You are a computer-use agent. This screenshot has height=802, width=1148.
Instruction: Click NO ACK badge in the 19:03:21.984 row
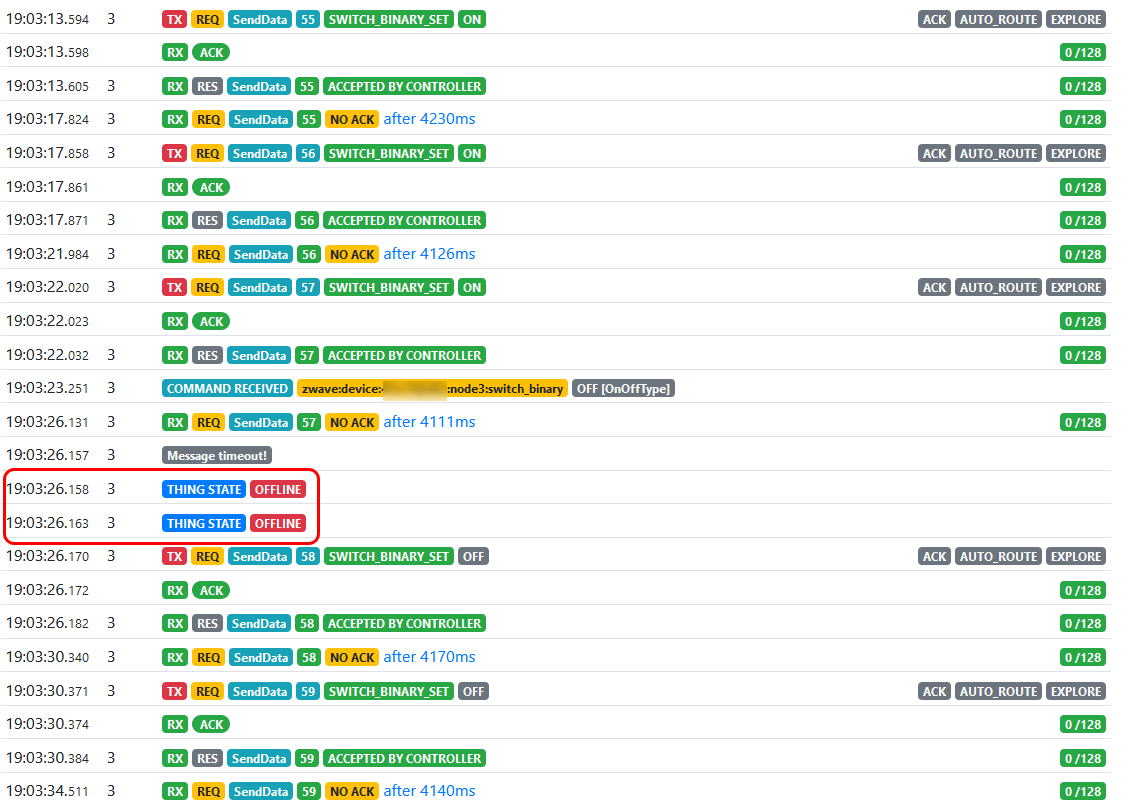click(x=351, y=254)
